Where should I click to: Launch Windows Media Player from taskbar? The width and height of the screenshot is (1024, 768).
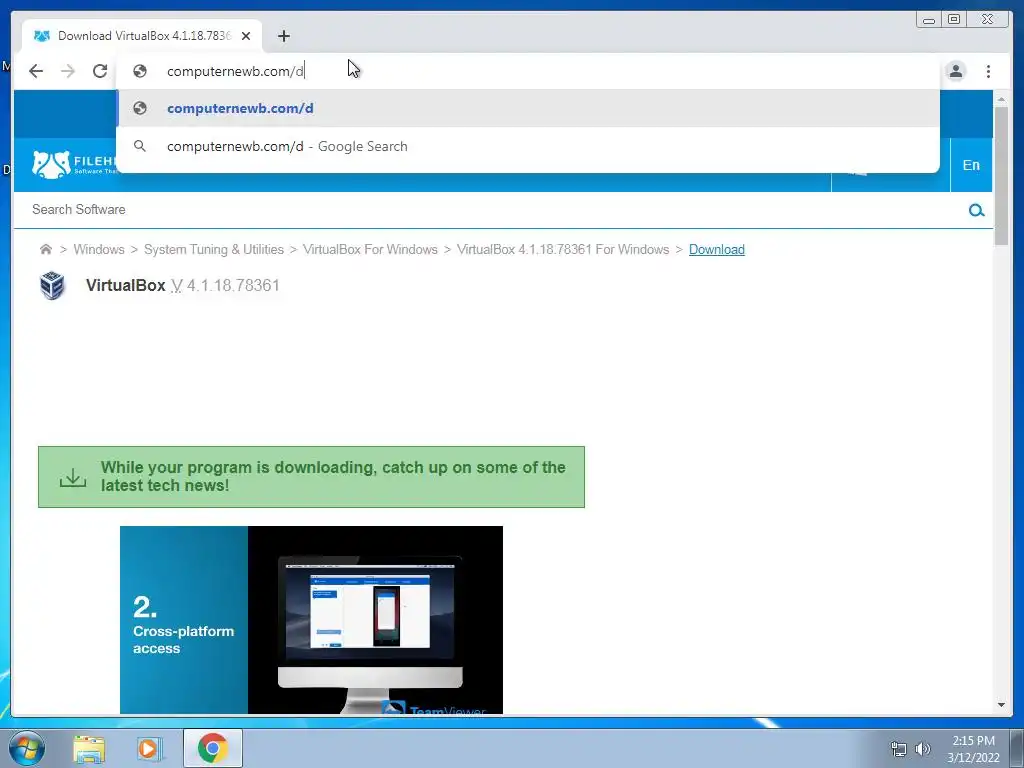149,749
